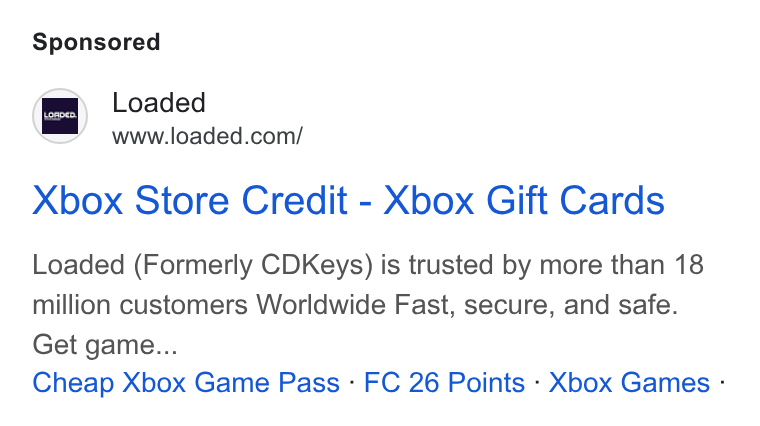Click '18' at the first description line's end

point(689,265)
